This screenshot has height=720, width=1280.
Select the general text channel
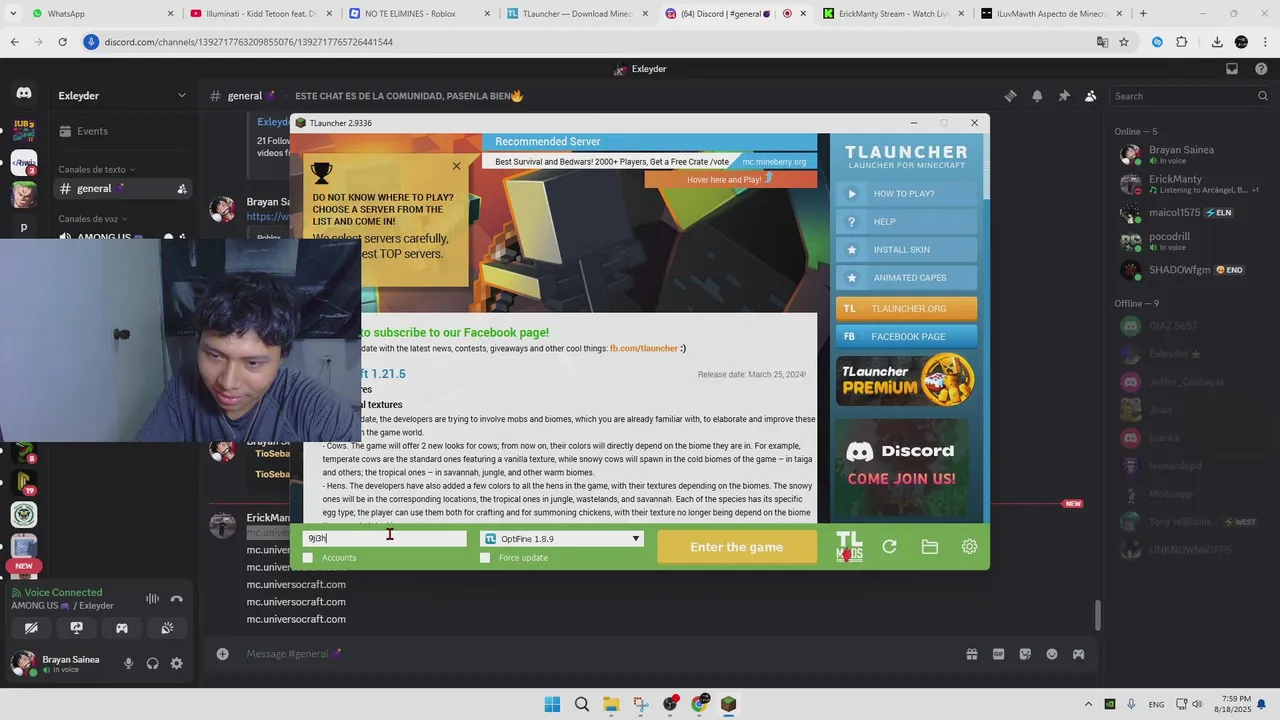point(122,189)
